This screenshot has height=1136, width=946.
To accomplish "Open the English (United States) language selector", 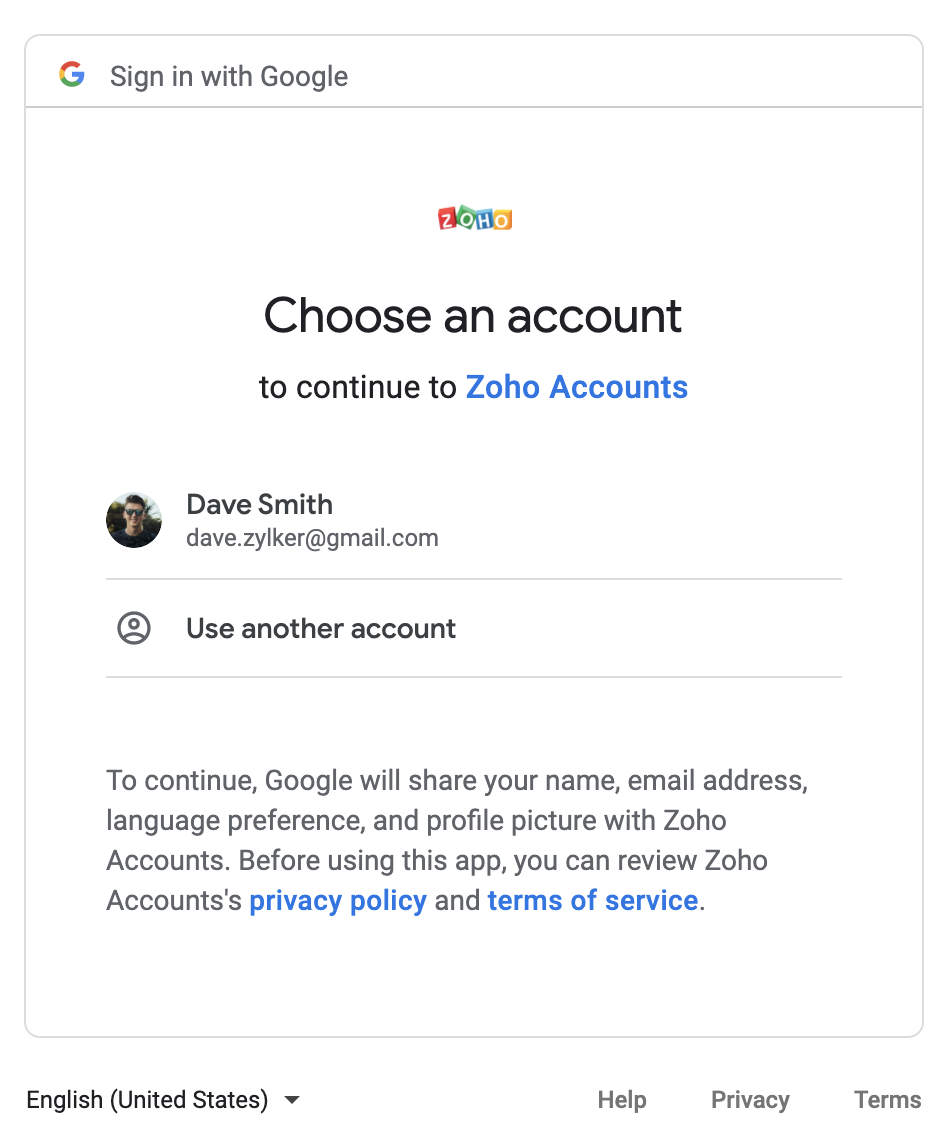I will tap(148, 1100).
